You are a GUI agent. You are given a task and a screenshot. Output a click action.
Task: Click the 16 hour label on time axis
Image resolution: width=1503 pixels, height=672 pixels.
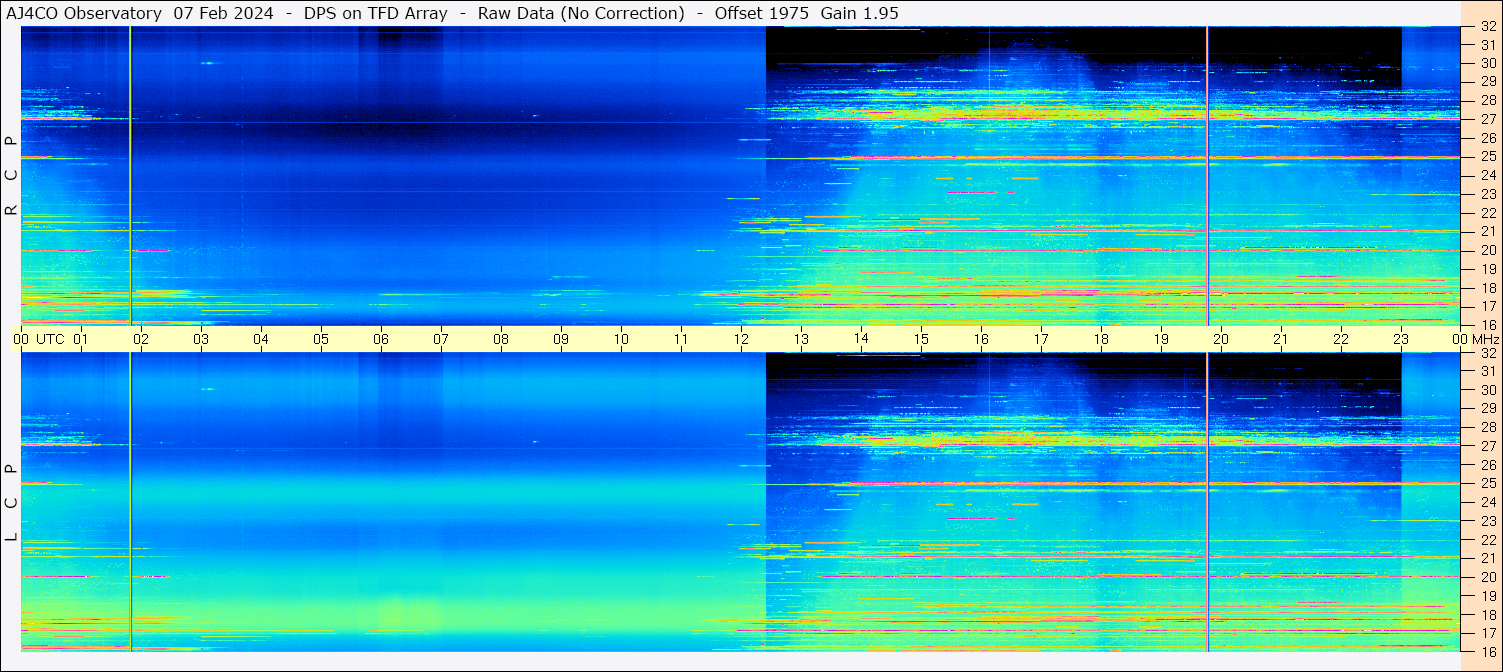point(981,339)
